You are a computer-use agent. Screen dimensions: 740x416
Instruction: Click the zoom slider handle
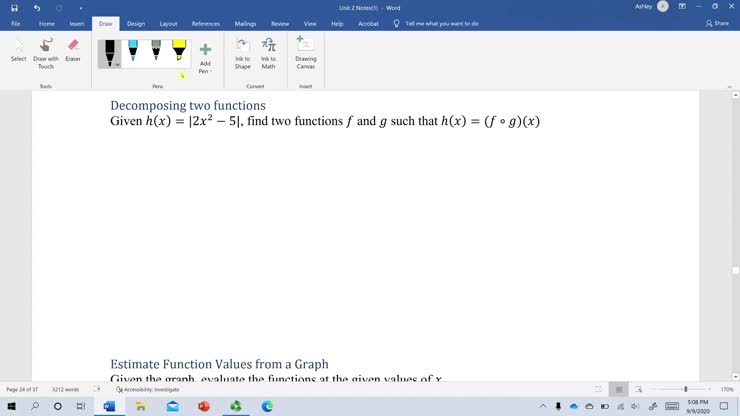click(686, 389)
